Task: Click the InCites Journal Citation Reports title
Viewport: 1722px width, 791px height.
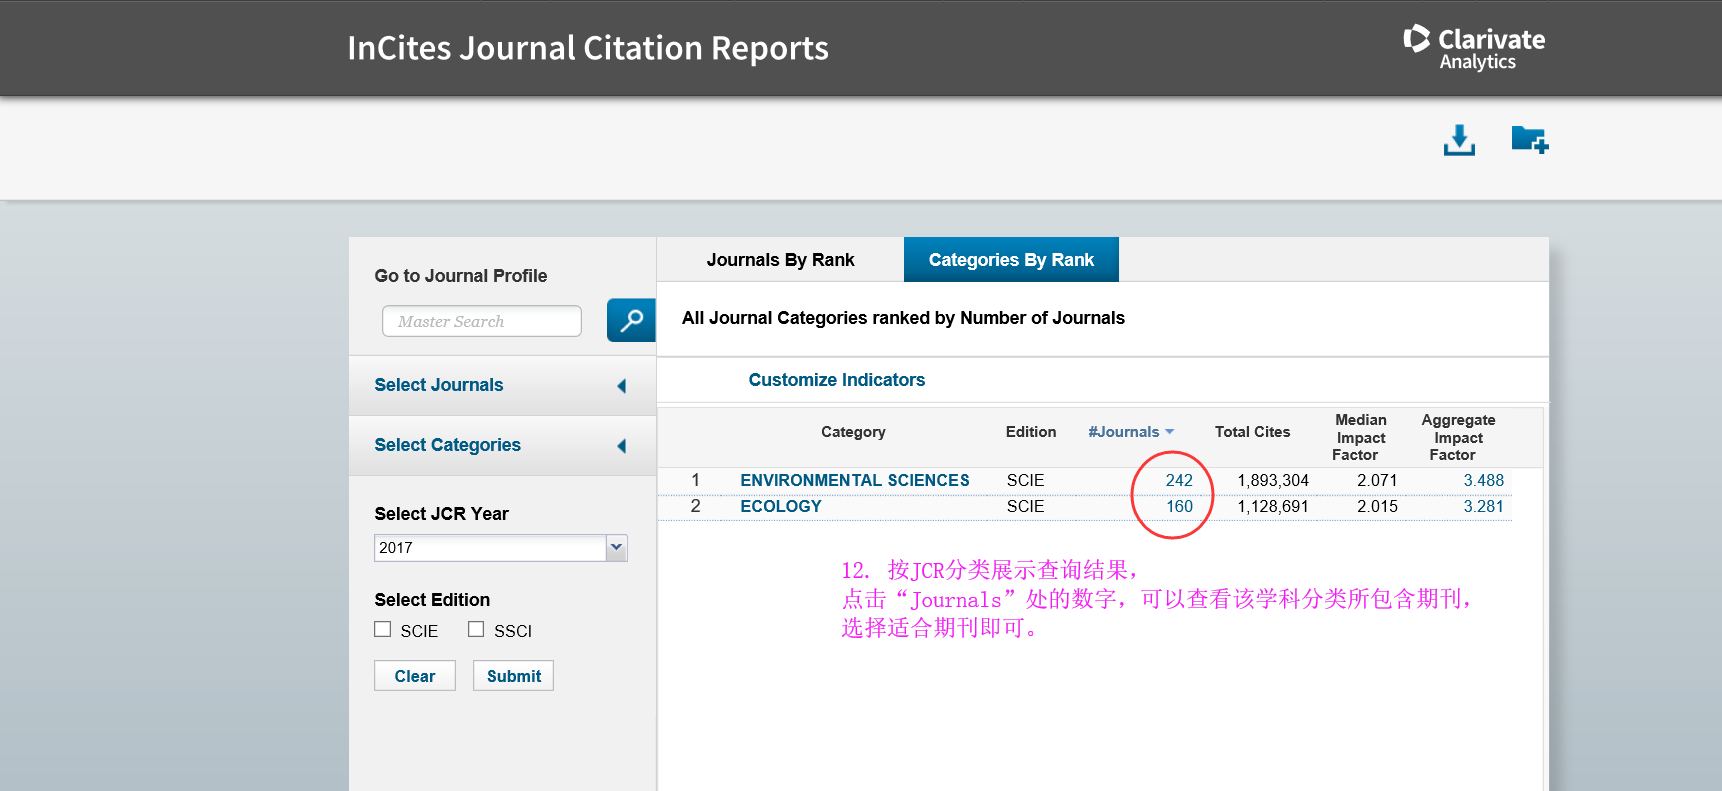Action: (588, 48)
